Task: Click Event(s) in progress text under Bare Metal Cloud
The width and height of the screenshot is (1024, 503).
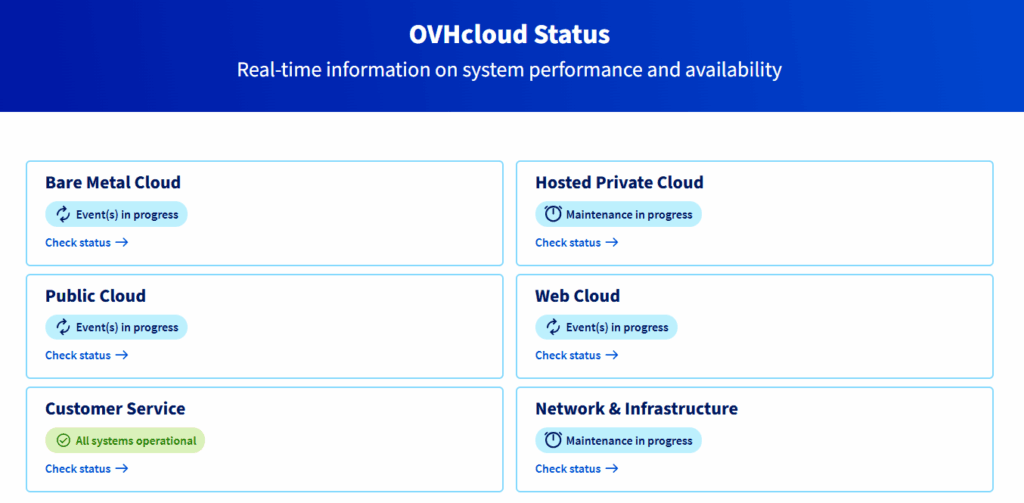Action: pos(127,215)
